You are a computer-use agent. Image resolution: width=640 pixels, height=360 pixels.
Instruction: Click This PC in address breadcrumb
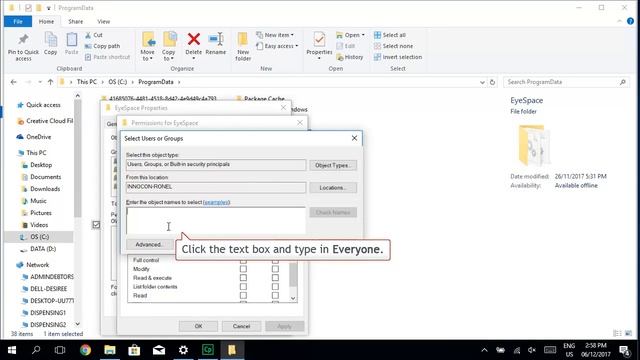click(87, 82)
